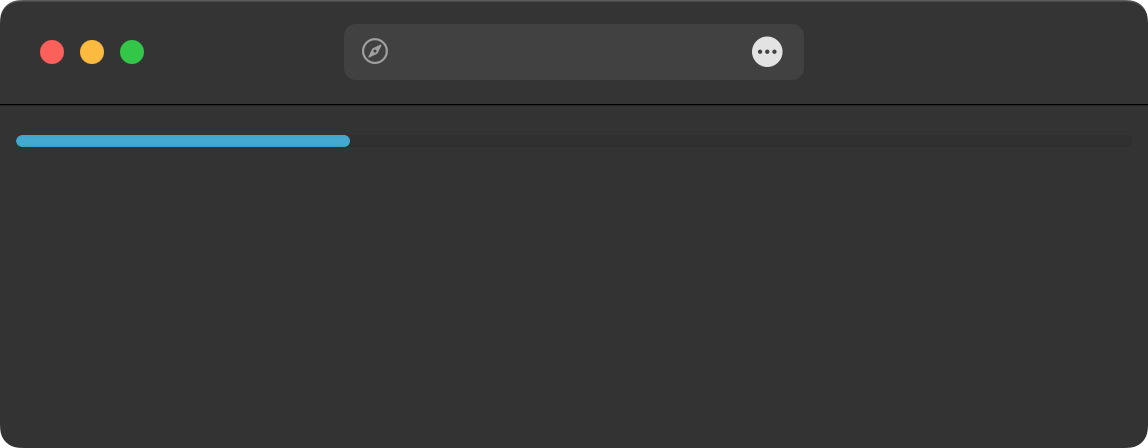1148x448 pixels.
Task: Enter full screen with the green button
Action: (132, 52)
